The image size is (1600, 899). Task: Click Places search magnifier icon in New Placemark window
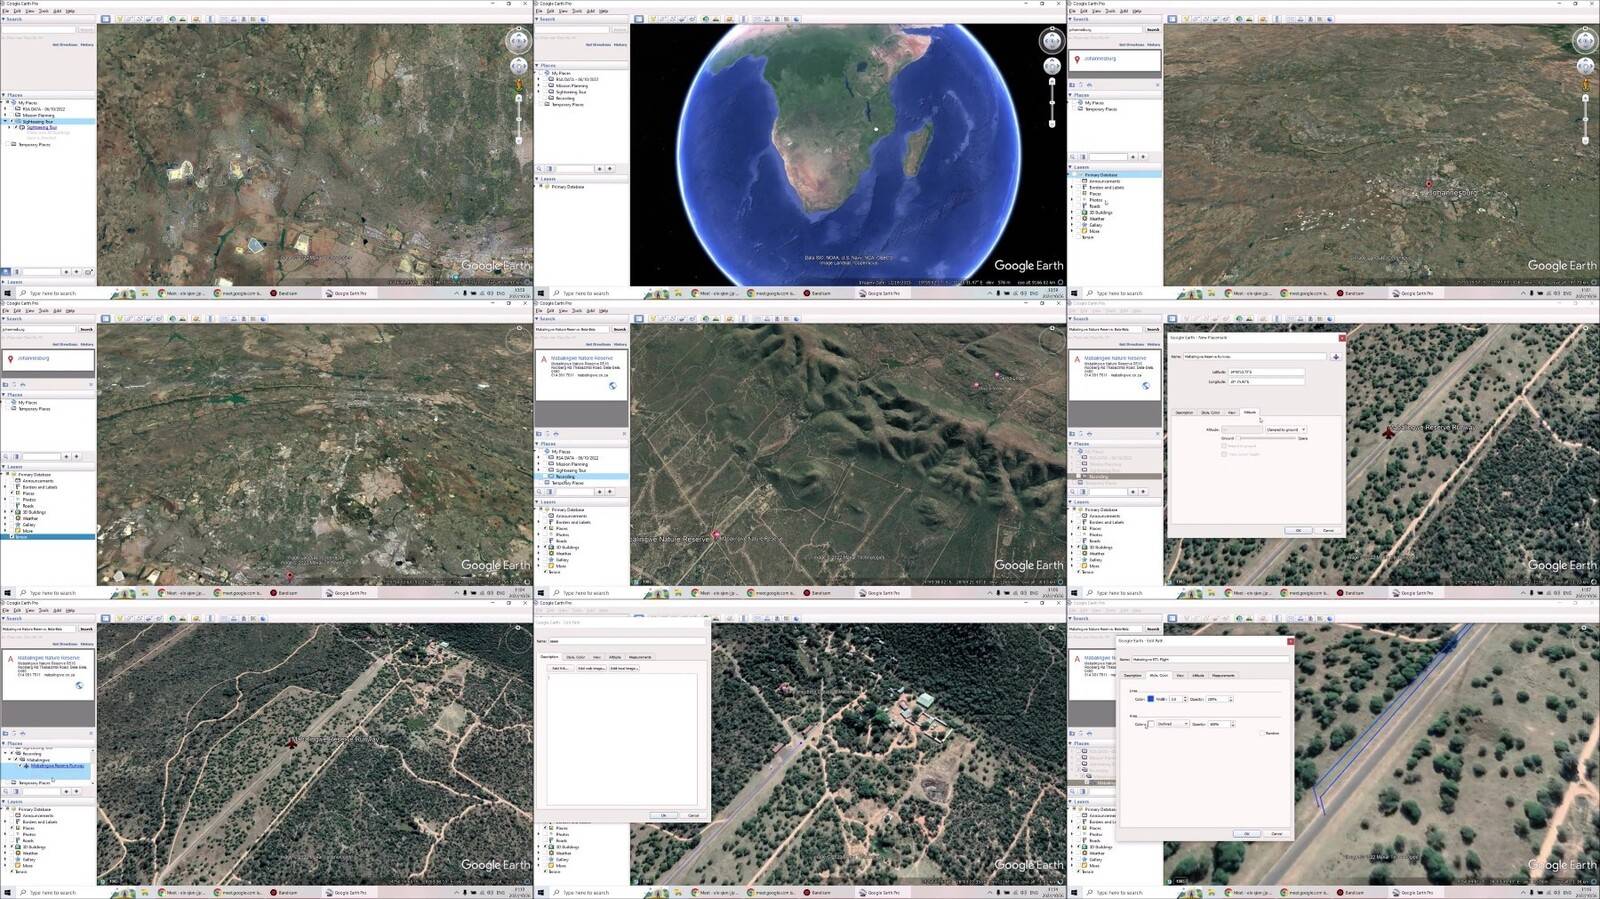point(1072,491)
